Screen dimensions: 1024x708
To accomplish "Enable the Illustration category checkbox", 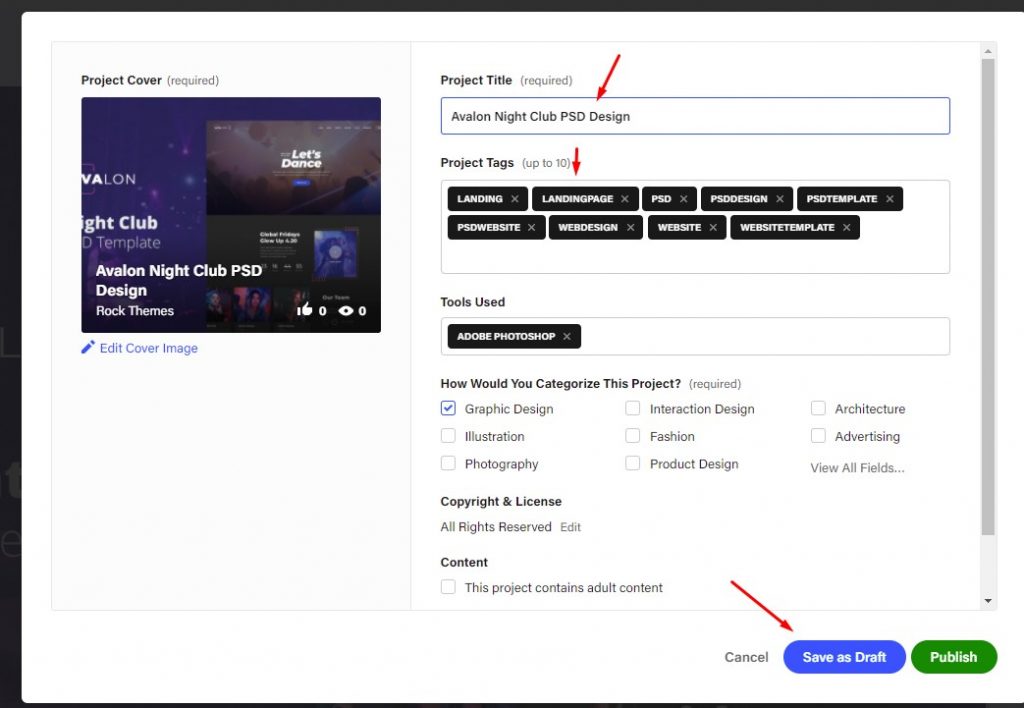I will pos(448,436).
